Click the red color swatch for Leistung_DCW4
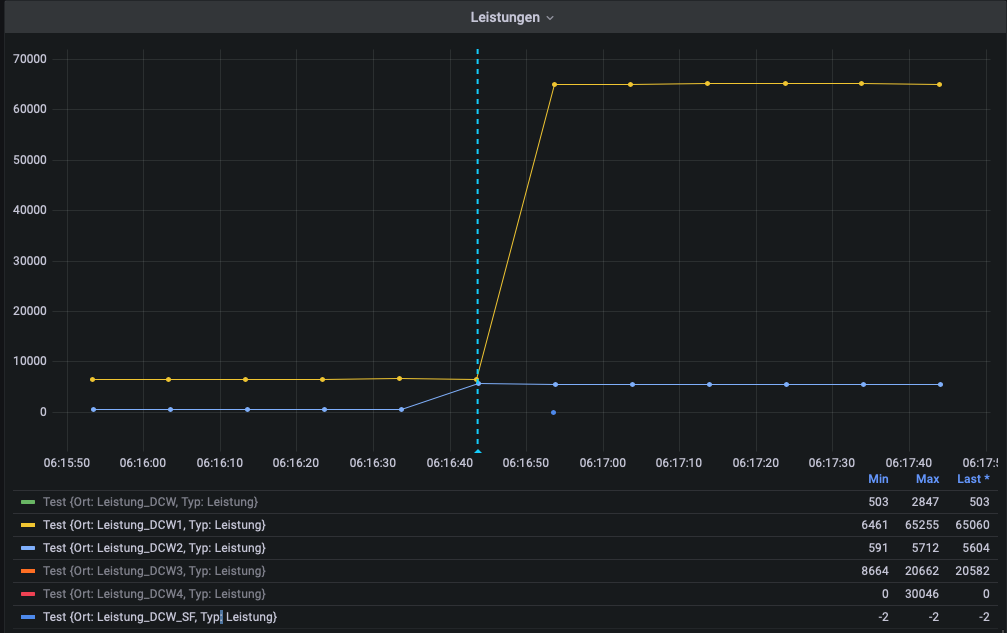This screenshot has height=633, width=1007. tap(28, 594)
